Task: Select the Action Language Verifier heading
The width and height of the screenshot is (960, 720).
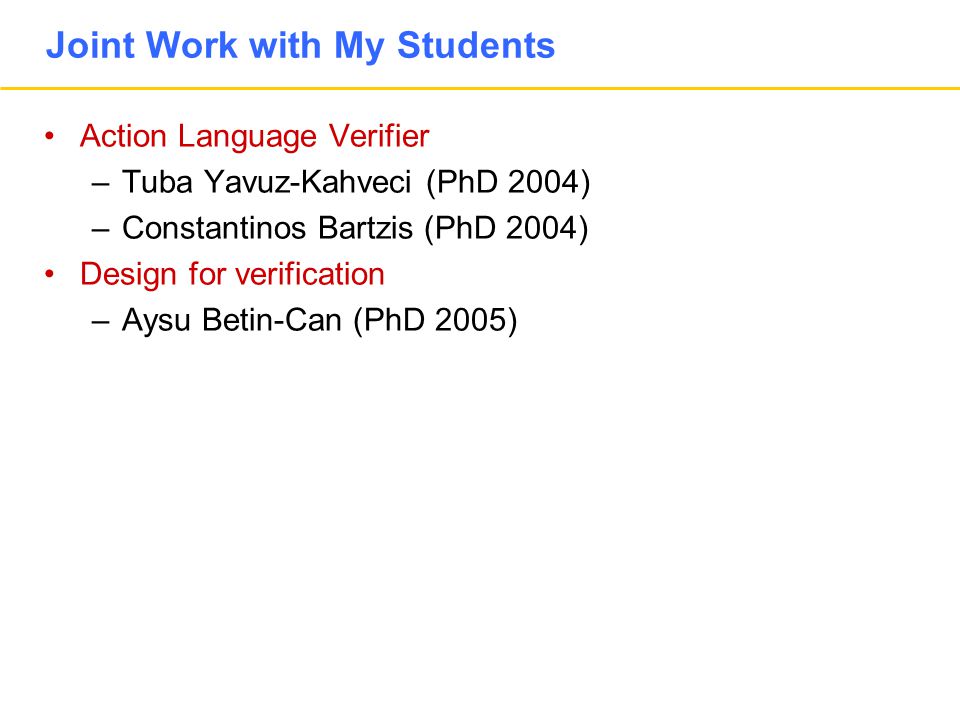Action: pyautogui.click(x=254, y=137)
